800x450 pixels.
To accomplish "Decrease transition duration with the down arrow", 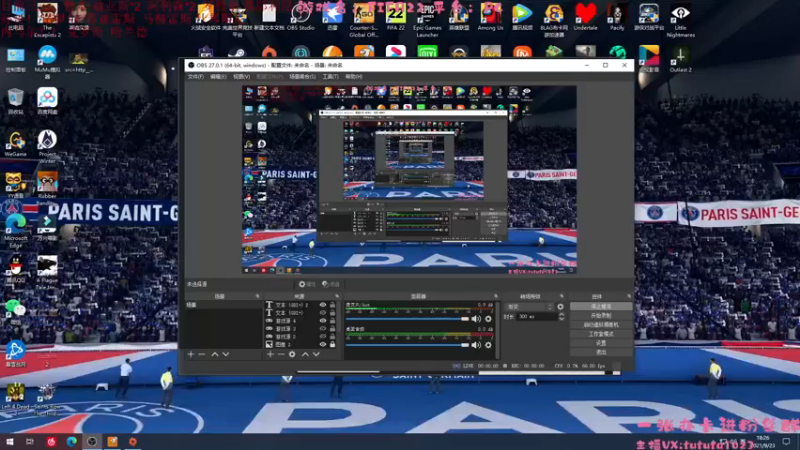I will pyautogui.click(x=562, y=319).
